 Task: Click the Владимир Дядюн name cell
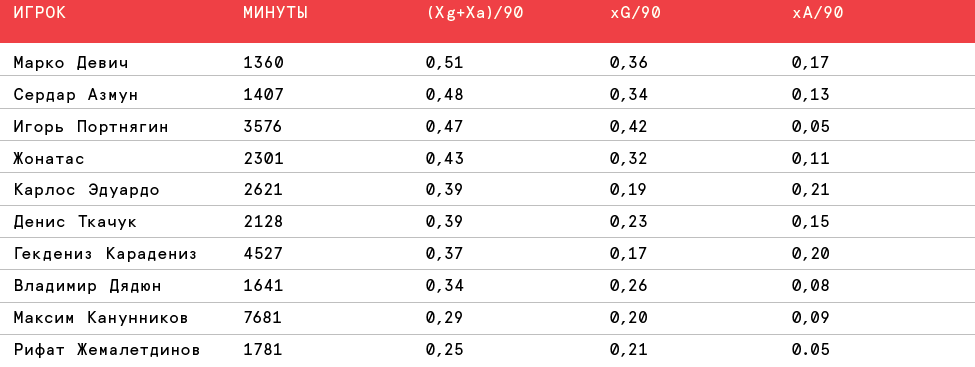(88, 286)
